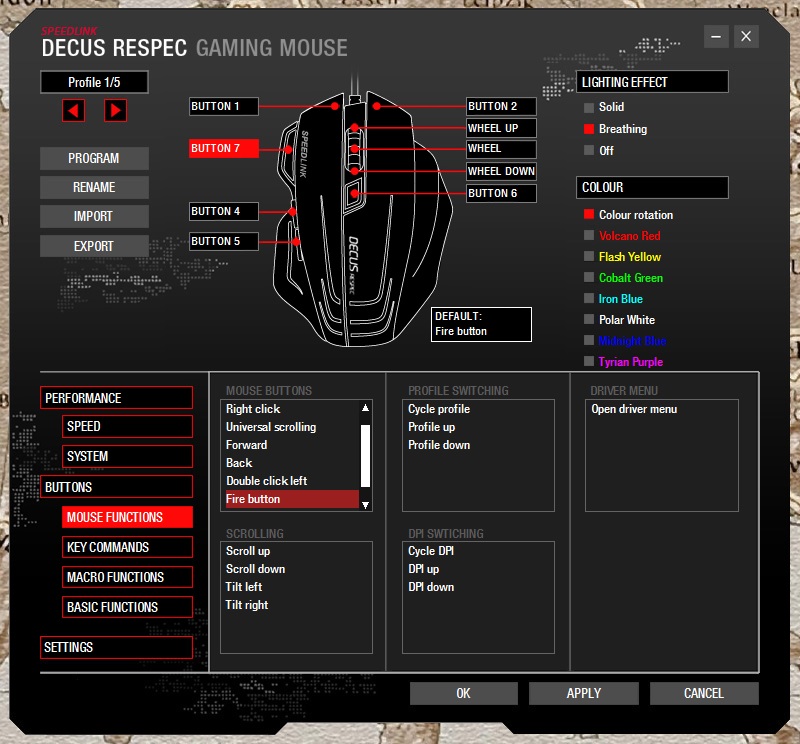Open the SYSTEM settings page
Viewport: 800px width, 744px height.
pos(128,456)
